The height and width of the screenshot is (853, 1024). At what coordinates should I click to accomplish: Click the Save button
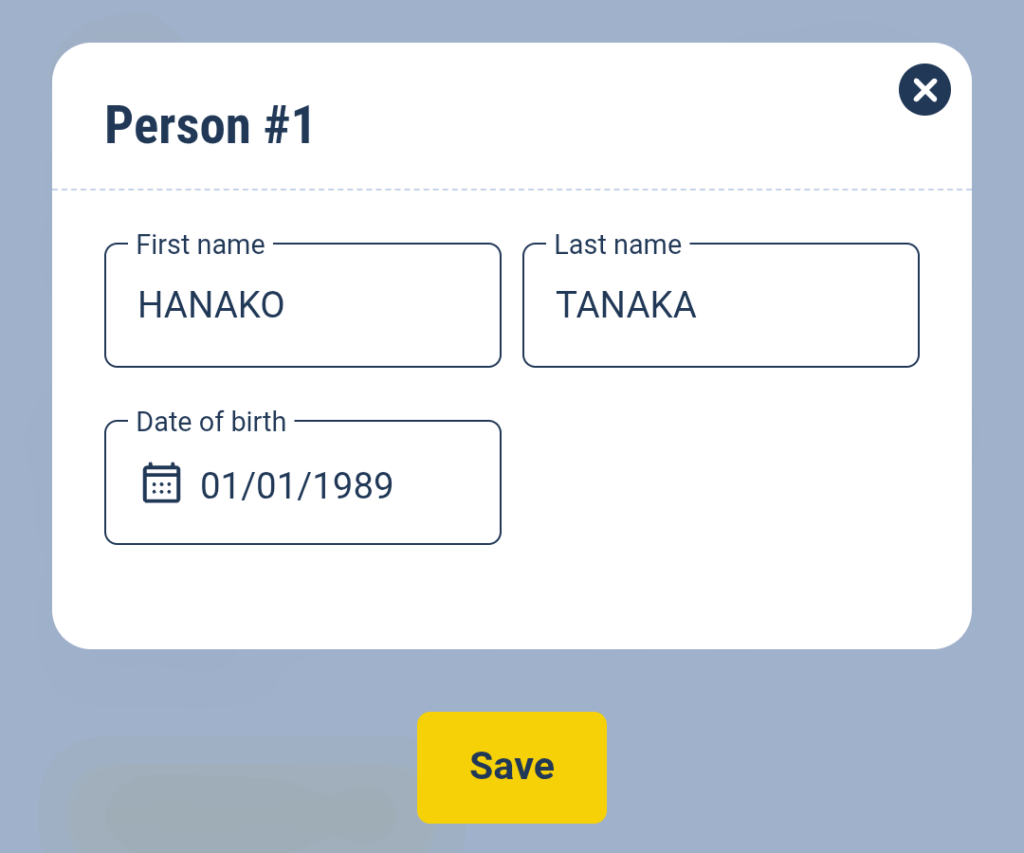point(512,767)
